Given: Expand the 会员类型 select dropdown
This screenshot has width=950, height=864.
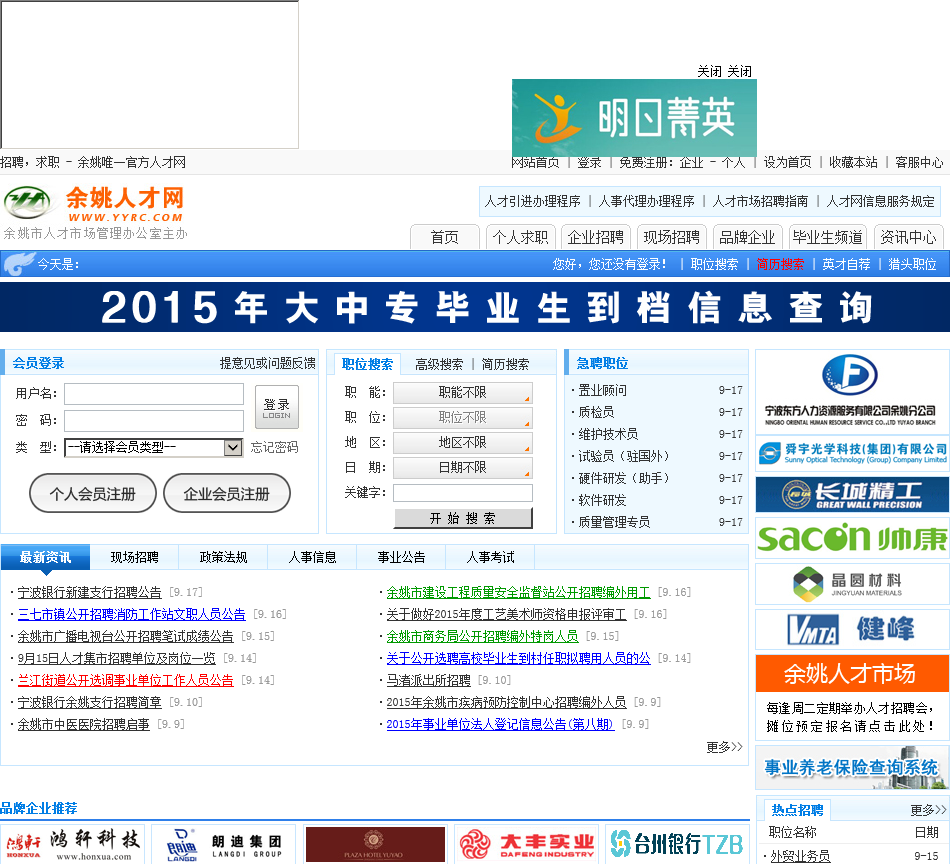Looking at the screenshot, I should 154,448.
